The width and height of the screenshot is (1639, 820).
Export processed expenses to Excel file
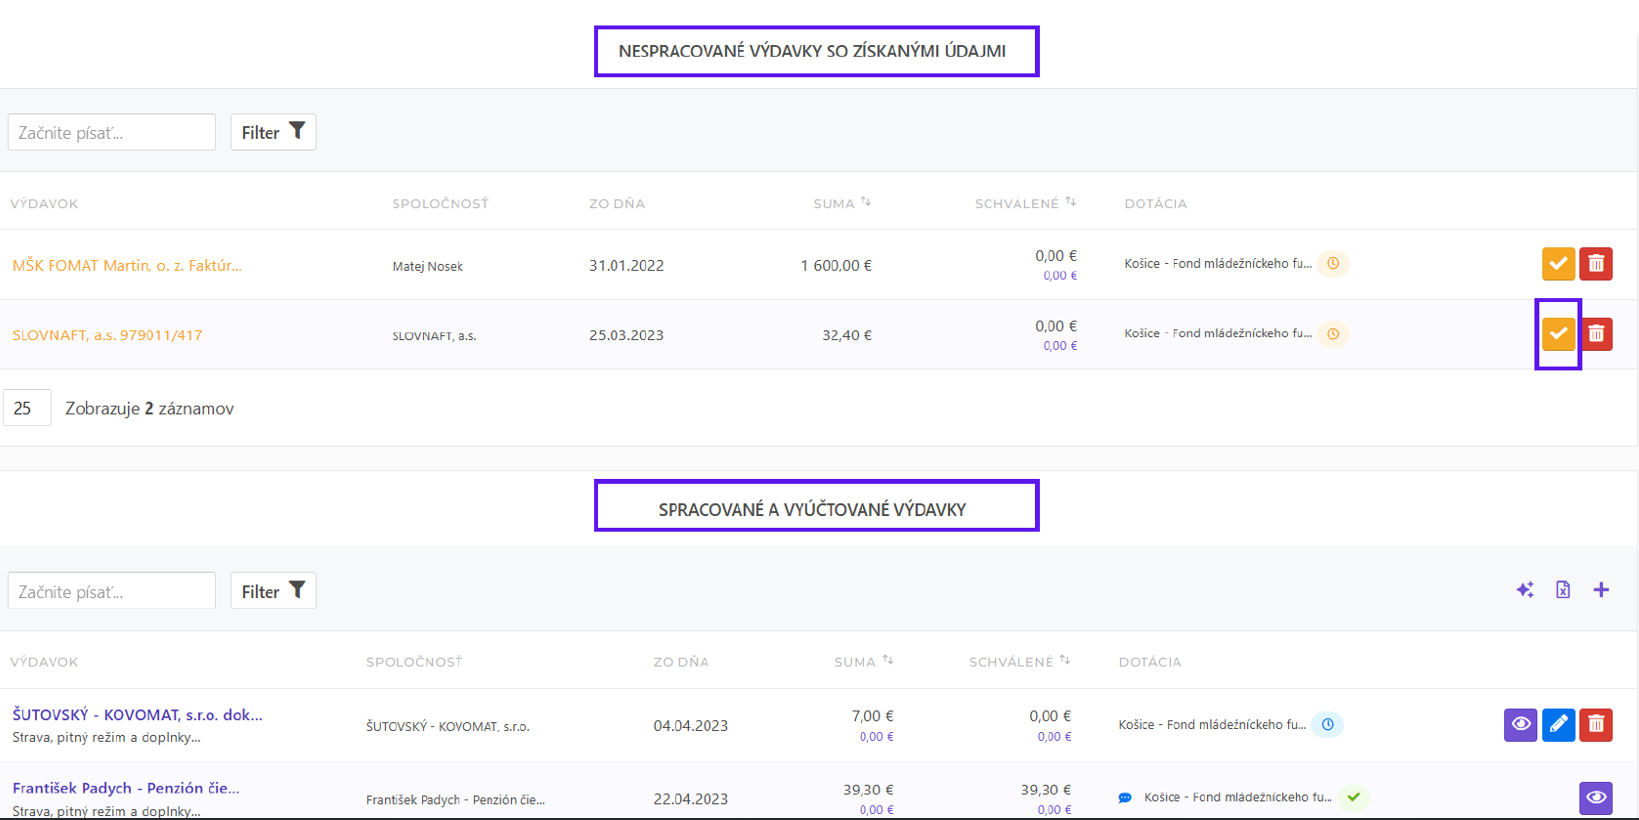(x=1562, y=590)
